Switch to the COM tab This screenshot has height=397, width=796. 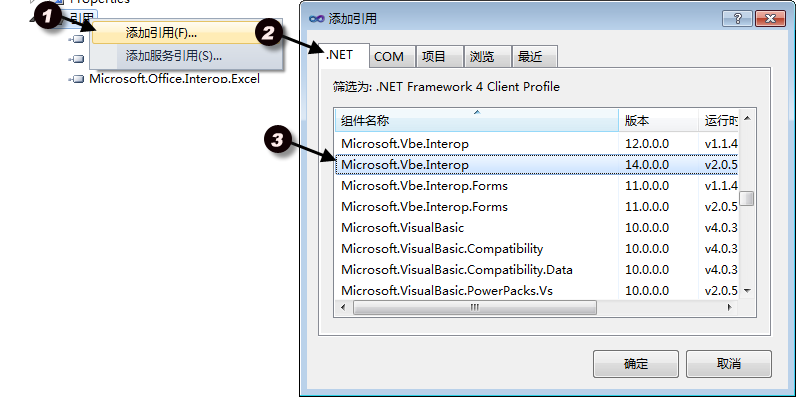pyautogui.click(x=393, y=57)
